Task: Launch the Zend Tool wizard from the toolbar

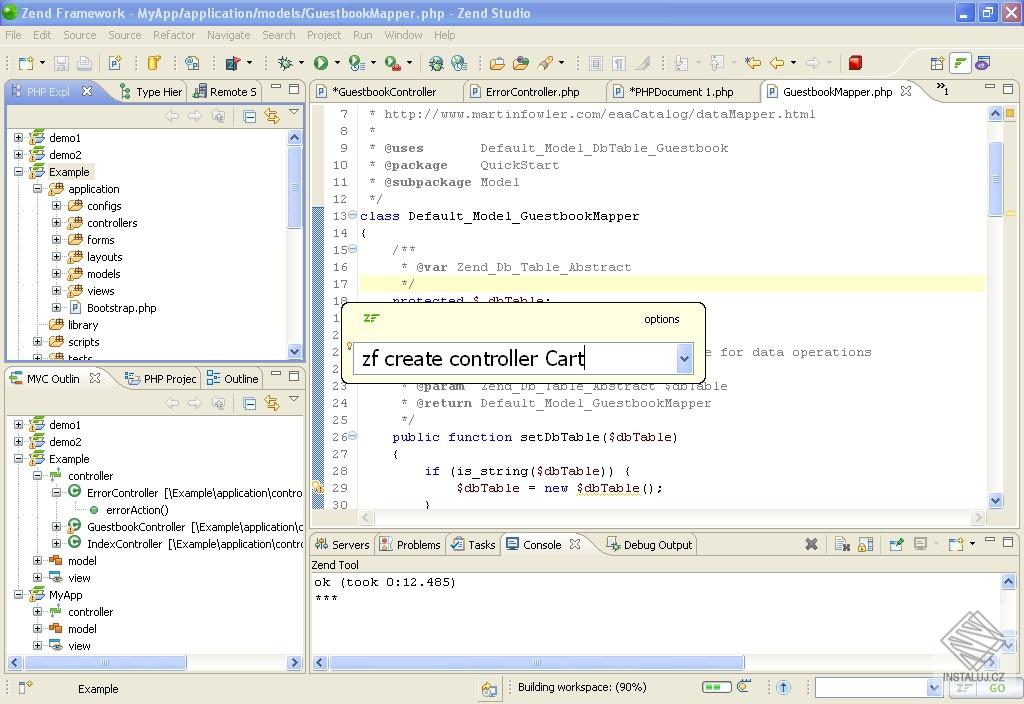Action: coord(232,62)
